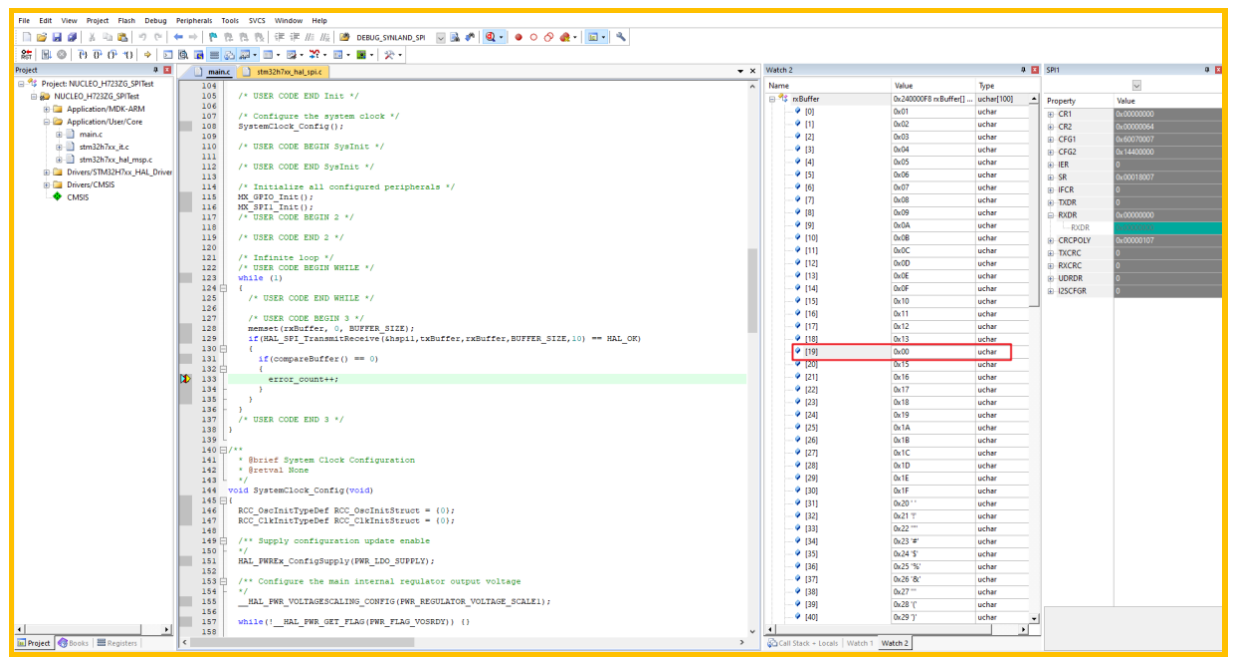Navigate backwards with blue left arrow

[x=178, y=37]
